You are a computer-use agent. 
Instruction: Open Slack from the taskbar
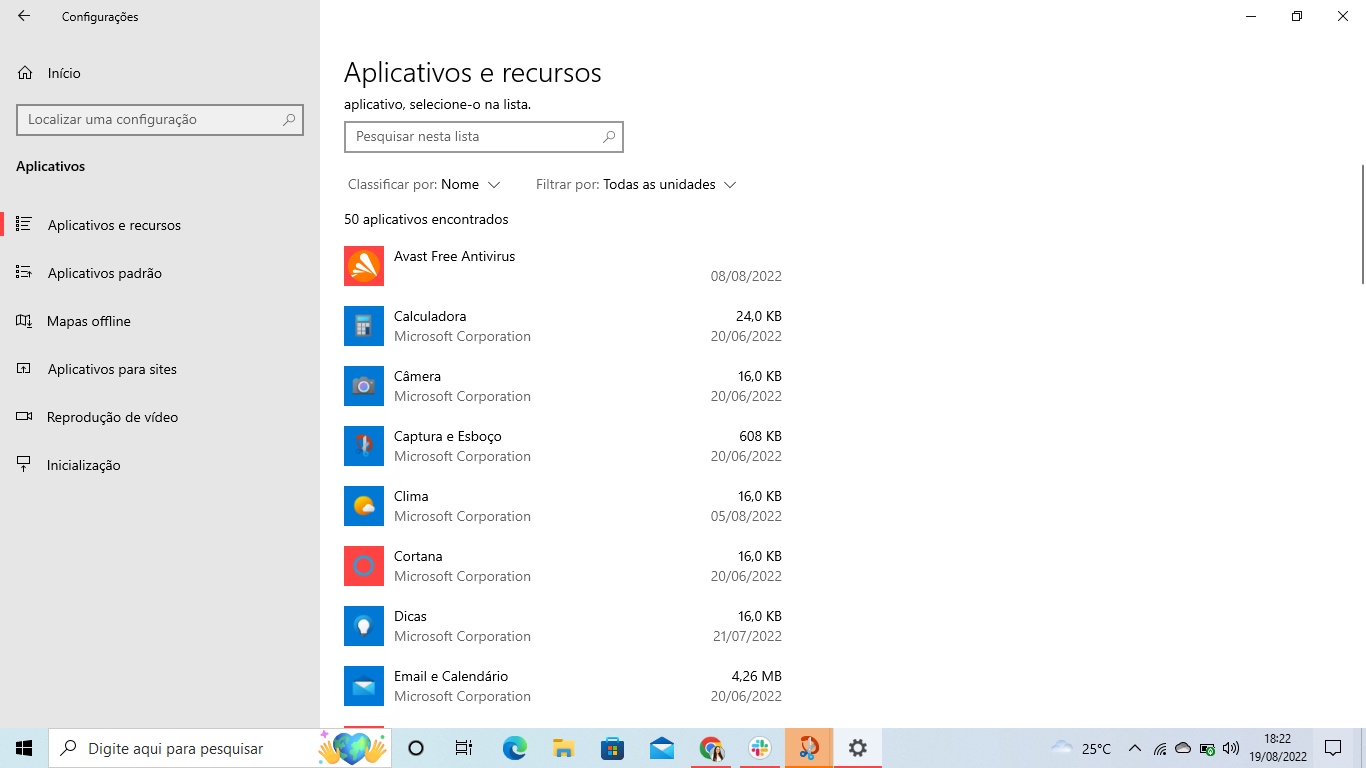tap(759, 747)
